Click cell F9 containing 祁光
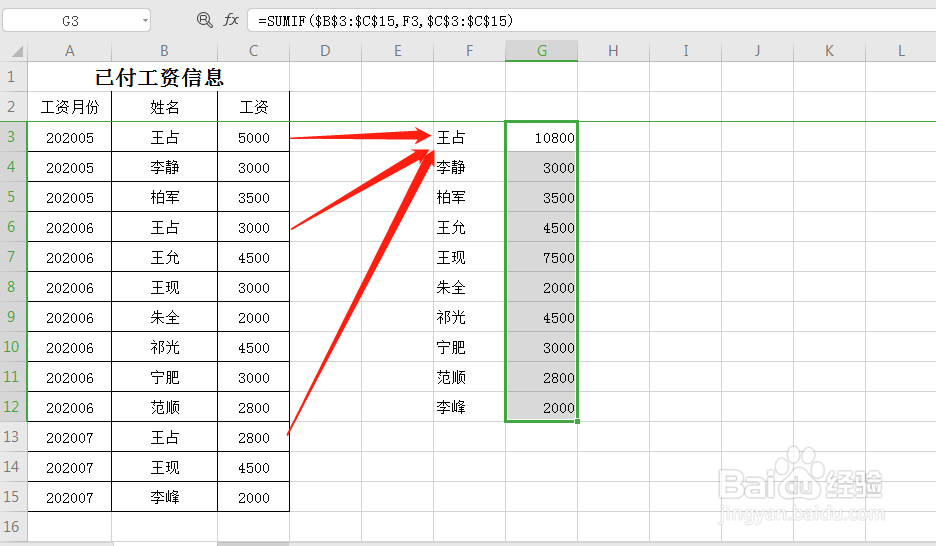Image resolution: width=936 pixels, height=546 pixels. 470,317
